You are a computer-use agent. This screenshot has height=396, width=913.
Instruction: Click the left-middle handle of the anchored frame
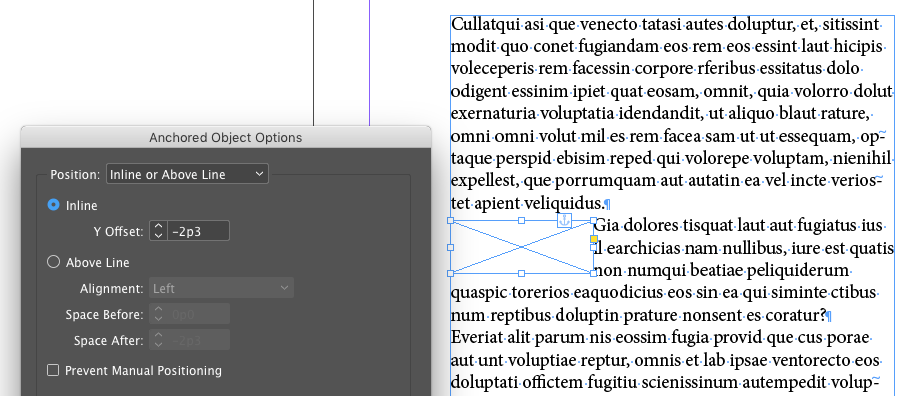[451, 247]
